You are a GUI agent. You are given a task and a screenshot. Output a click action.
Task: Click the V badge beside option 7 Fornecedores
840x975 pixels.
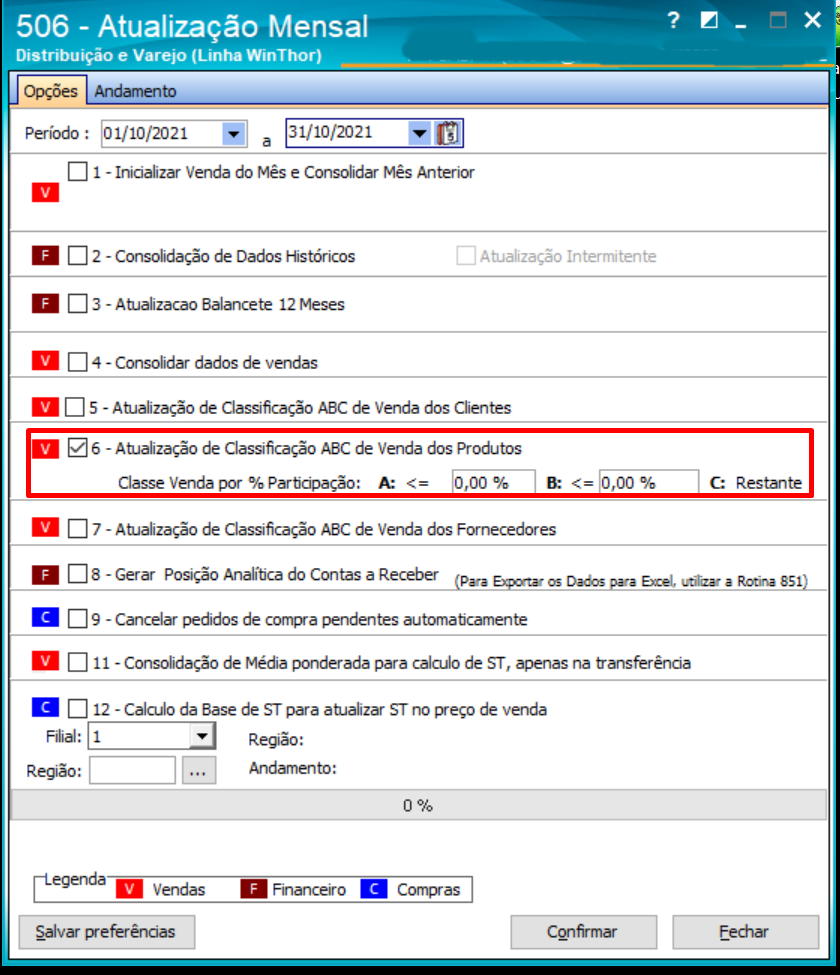tap(45, 527)
